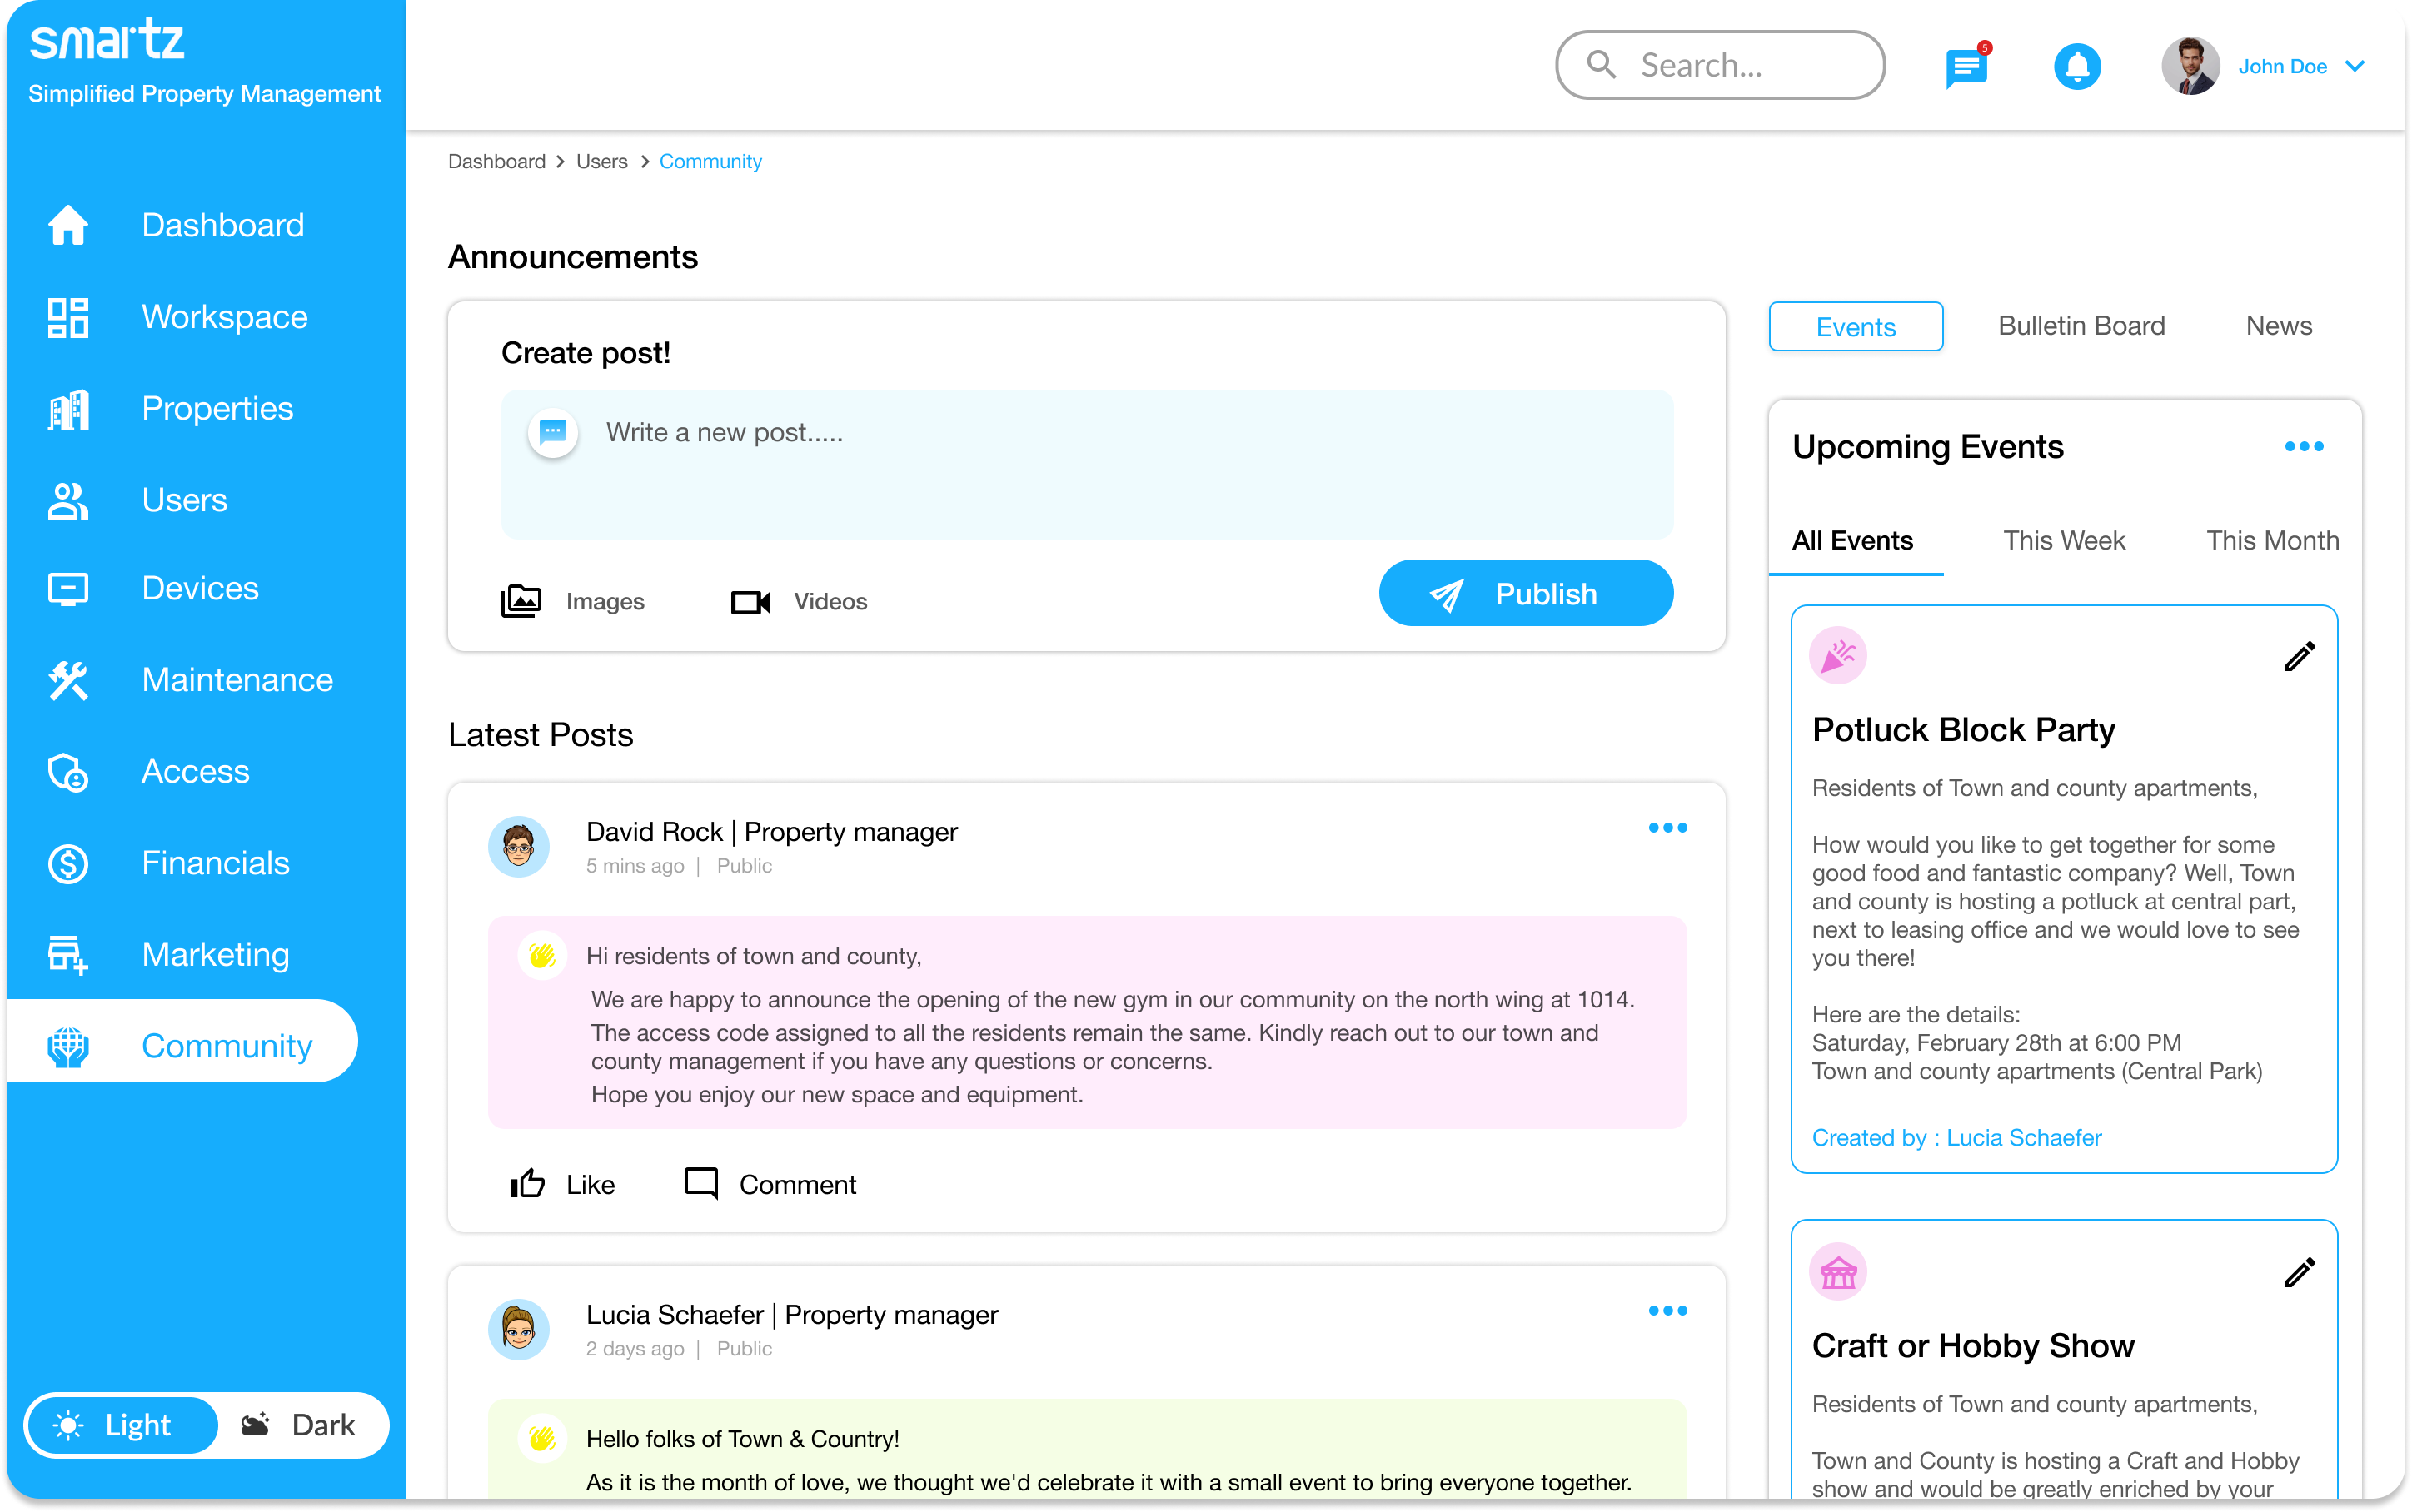Click John Doe's profile photo

click(2190, 66)
